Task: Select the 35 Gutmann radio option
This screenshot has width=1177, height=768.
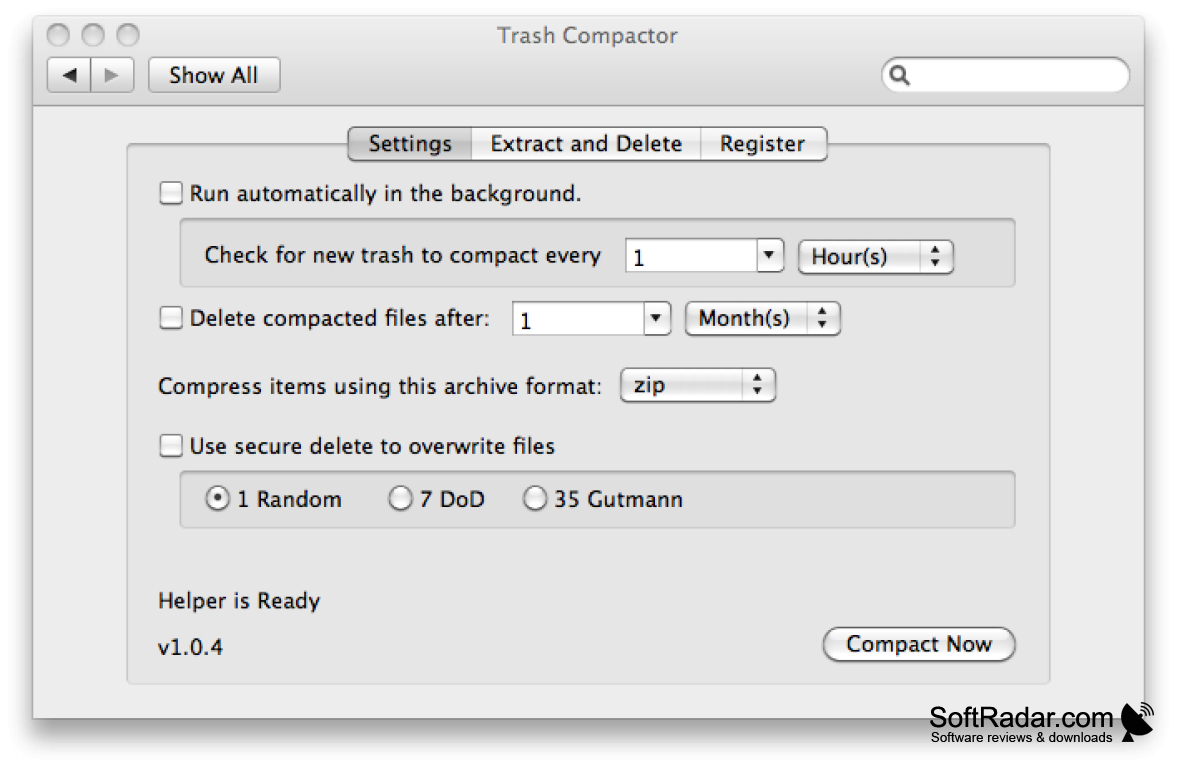Action: coord(534,498)
